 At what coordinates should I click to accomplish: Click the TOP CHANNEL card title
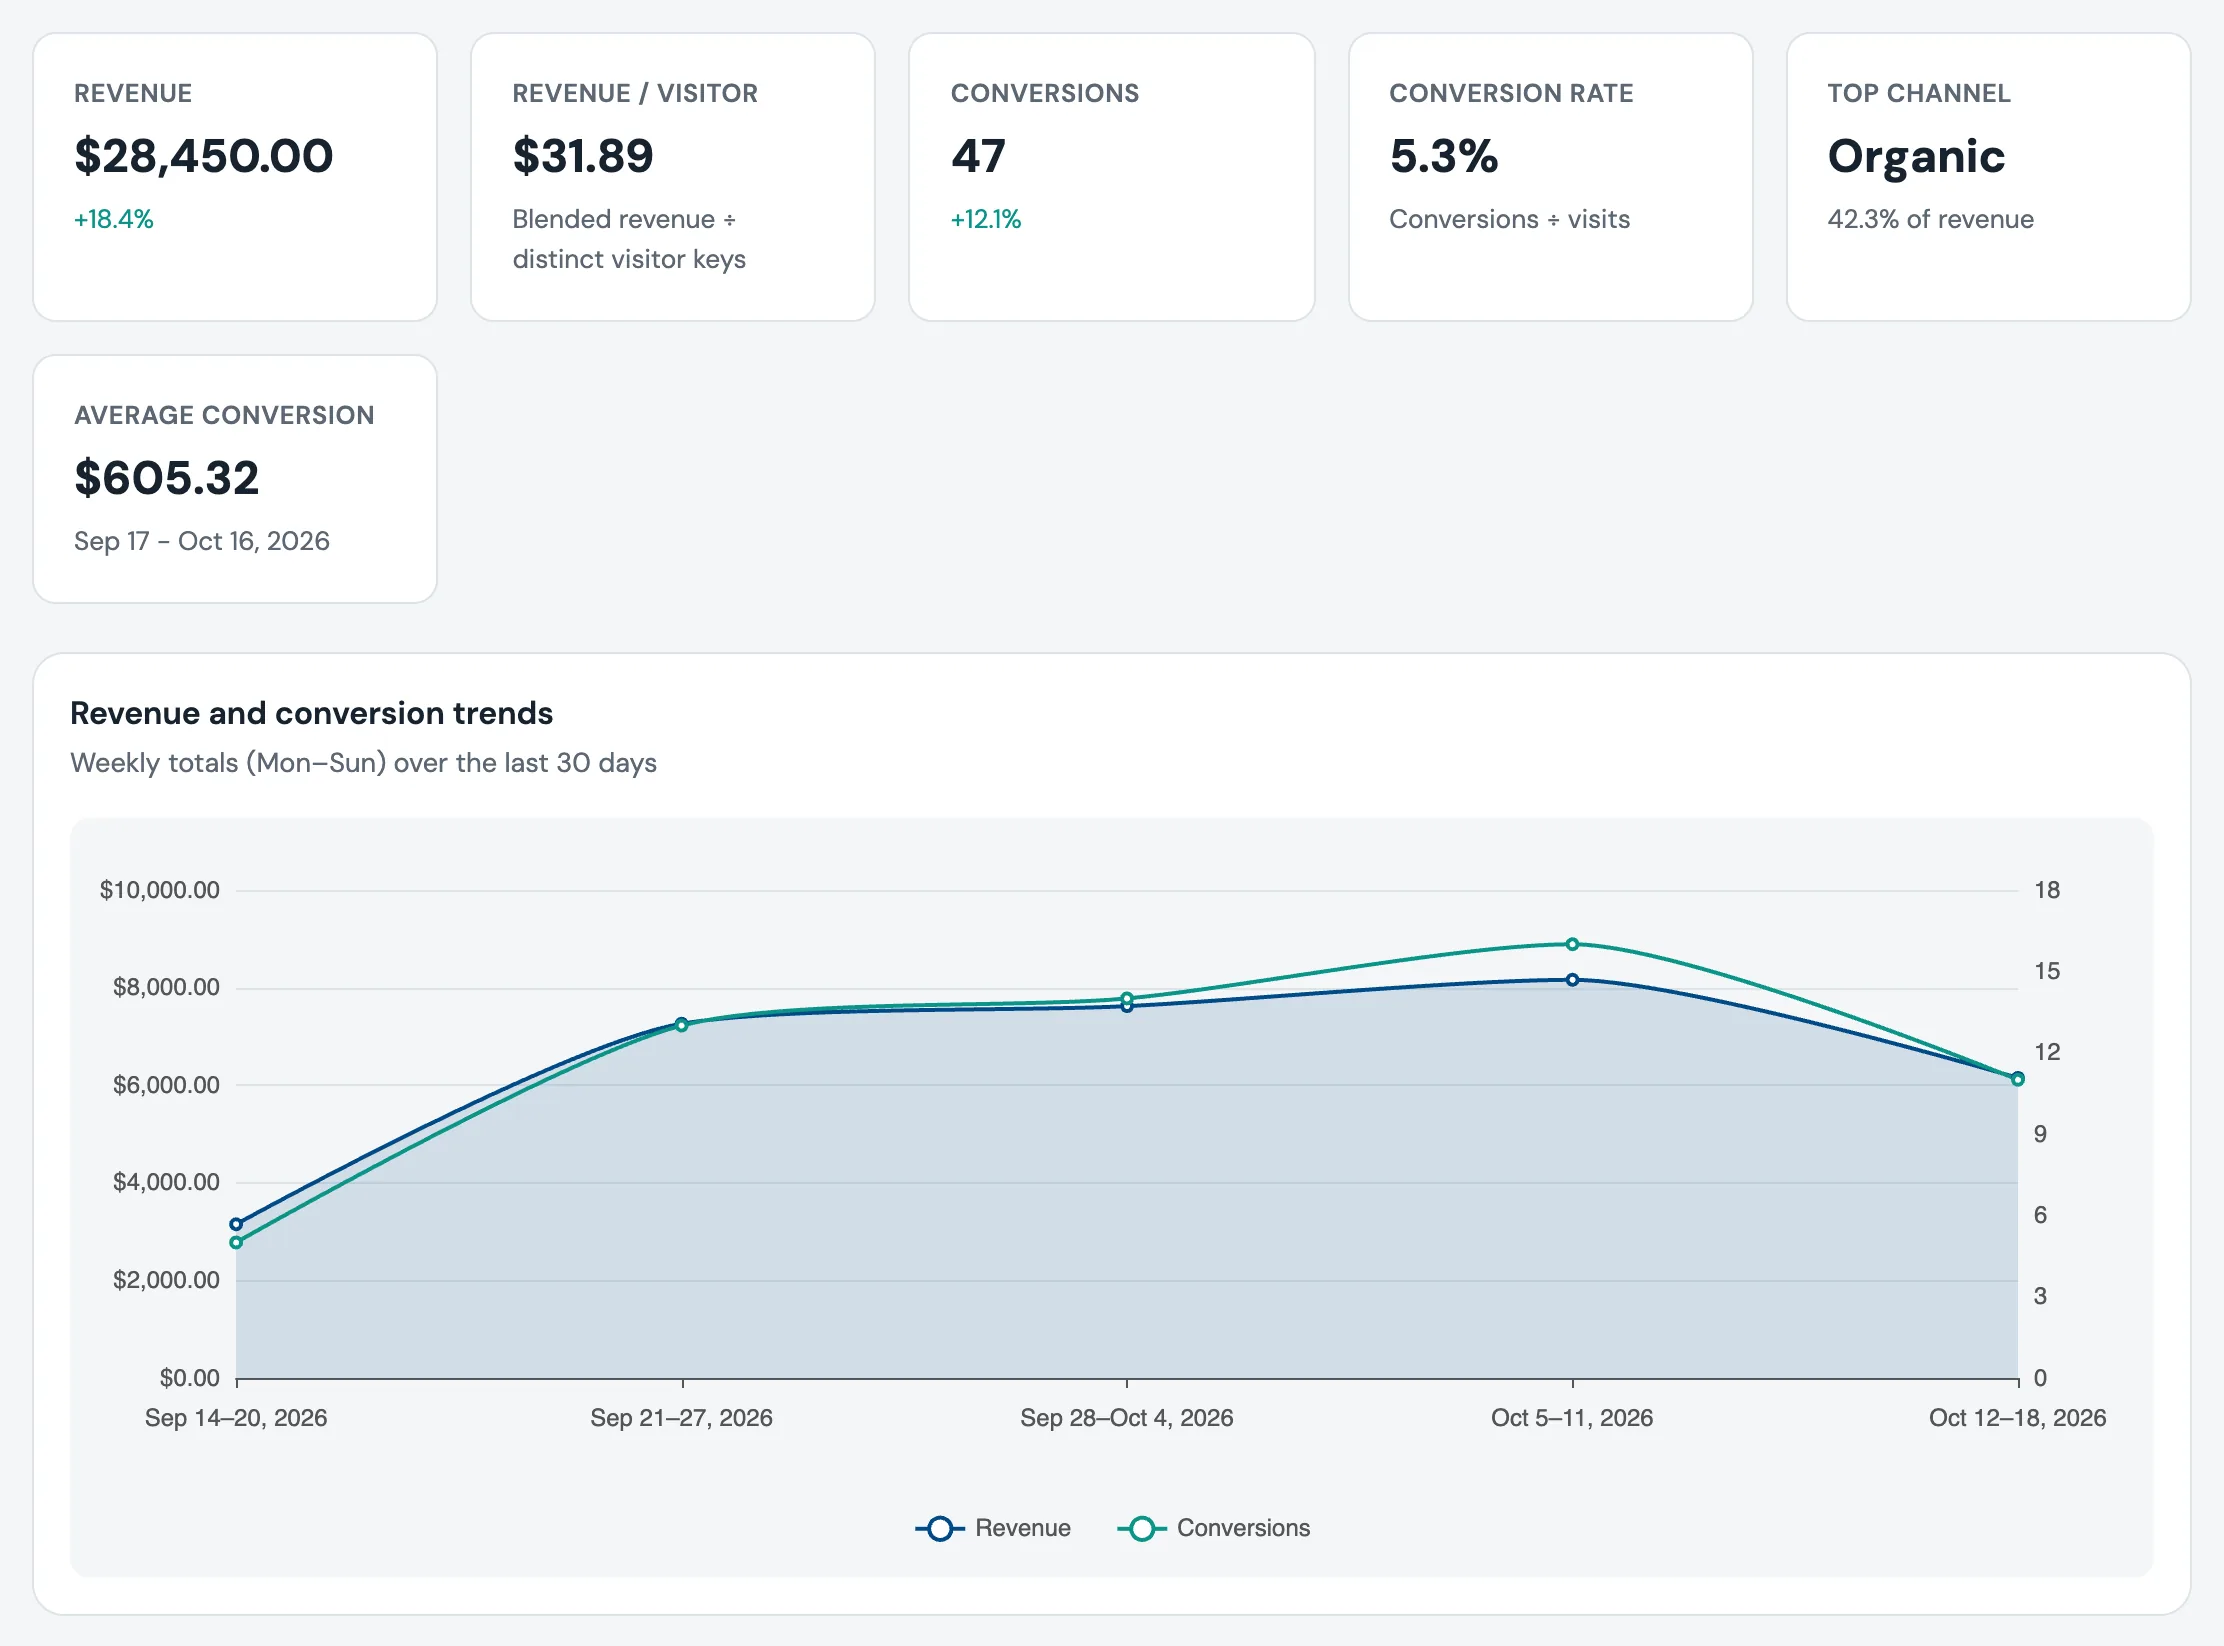[x=1919, y=93]
